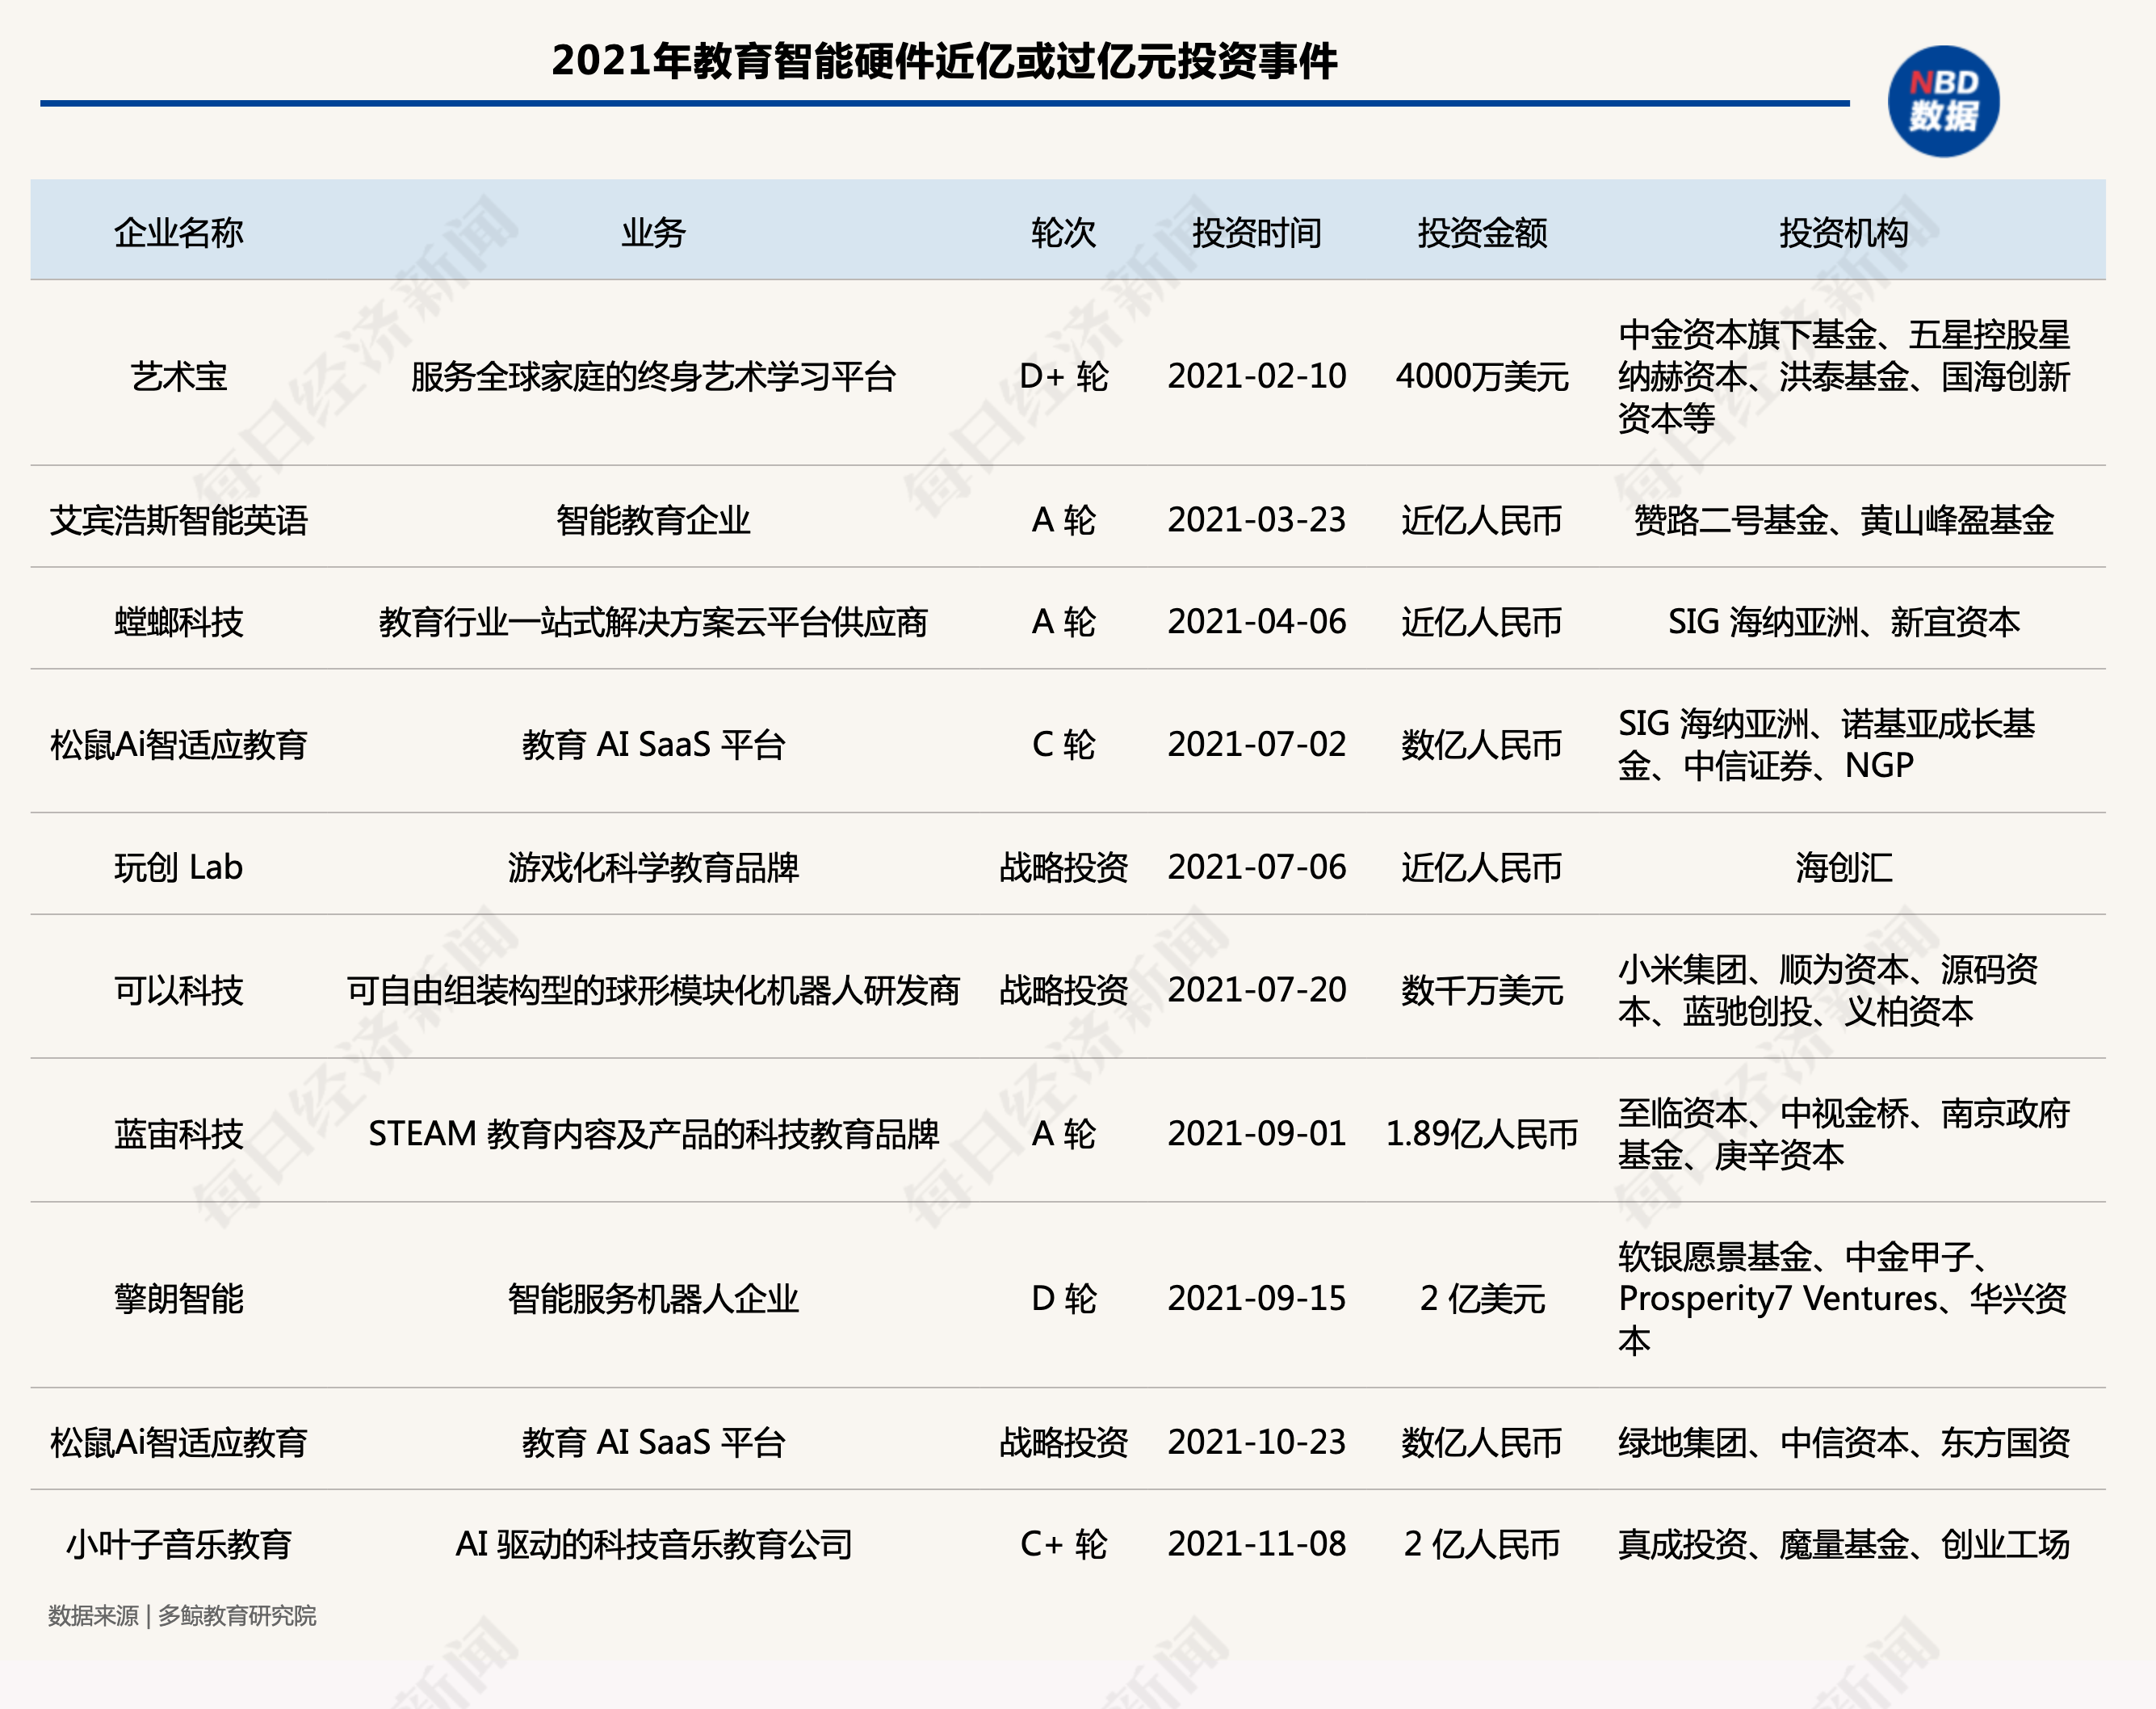
Task: Click AI 驱动的科技音乐教育公司 cell
Action: click(653, 1545)
